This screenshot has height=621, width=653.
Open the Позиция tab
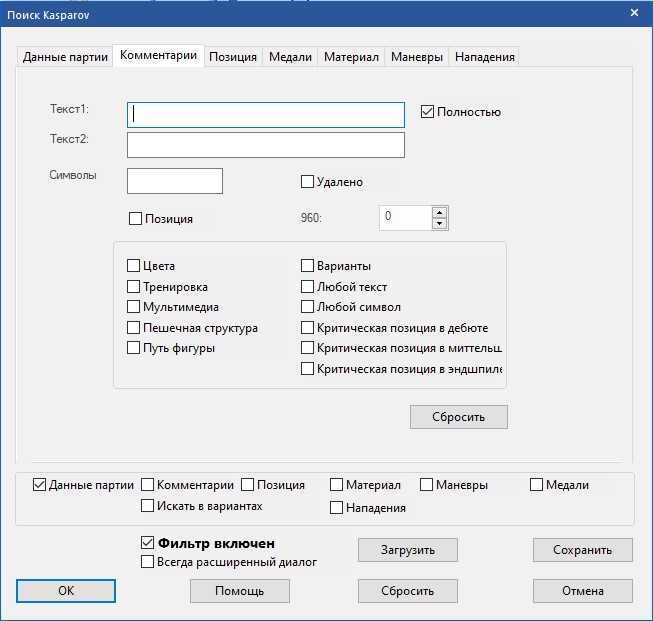[233, 57]
